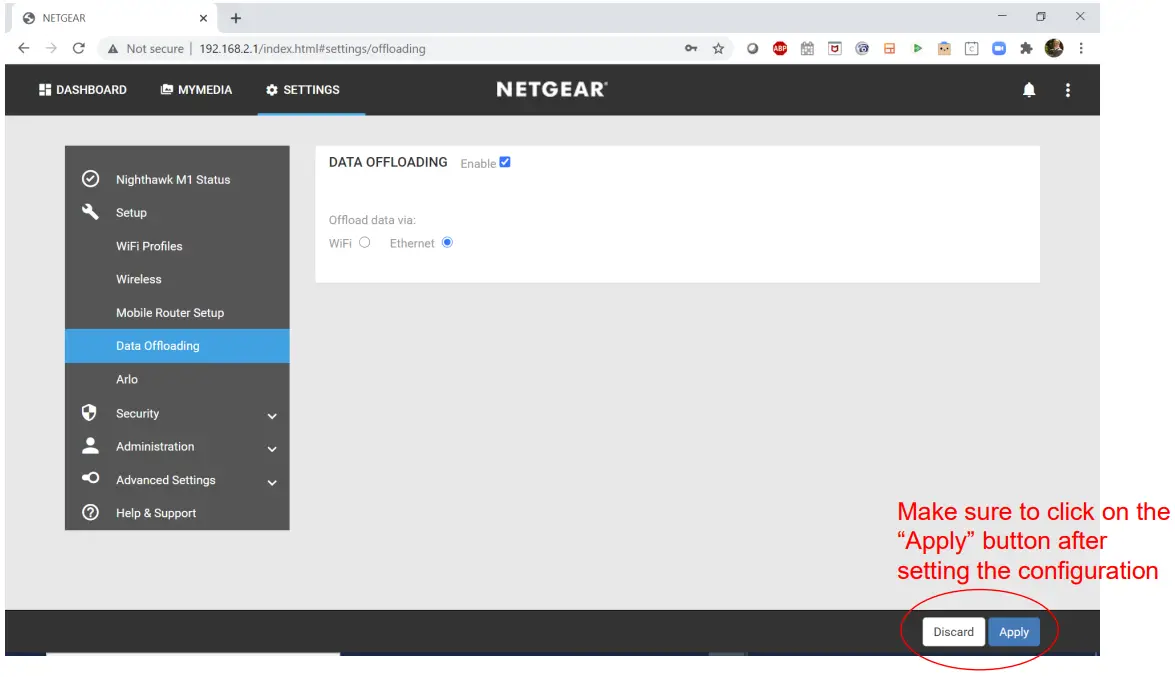Viewport: 1175px width, 677px height.
Task: Click the Discard button
Action: [x=952, y=631]
